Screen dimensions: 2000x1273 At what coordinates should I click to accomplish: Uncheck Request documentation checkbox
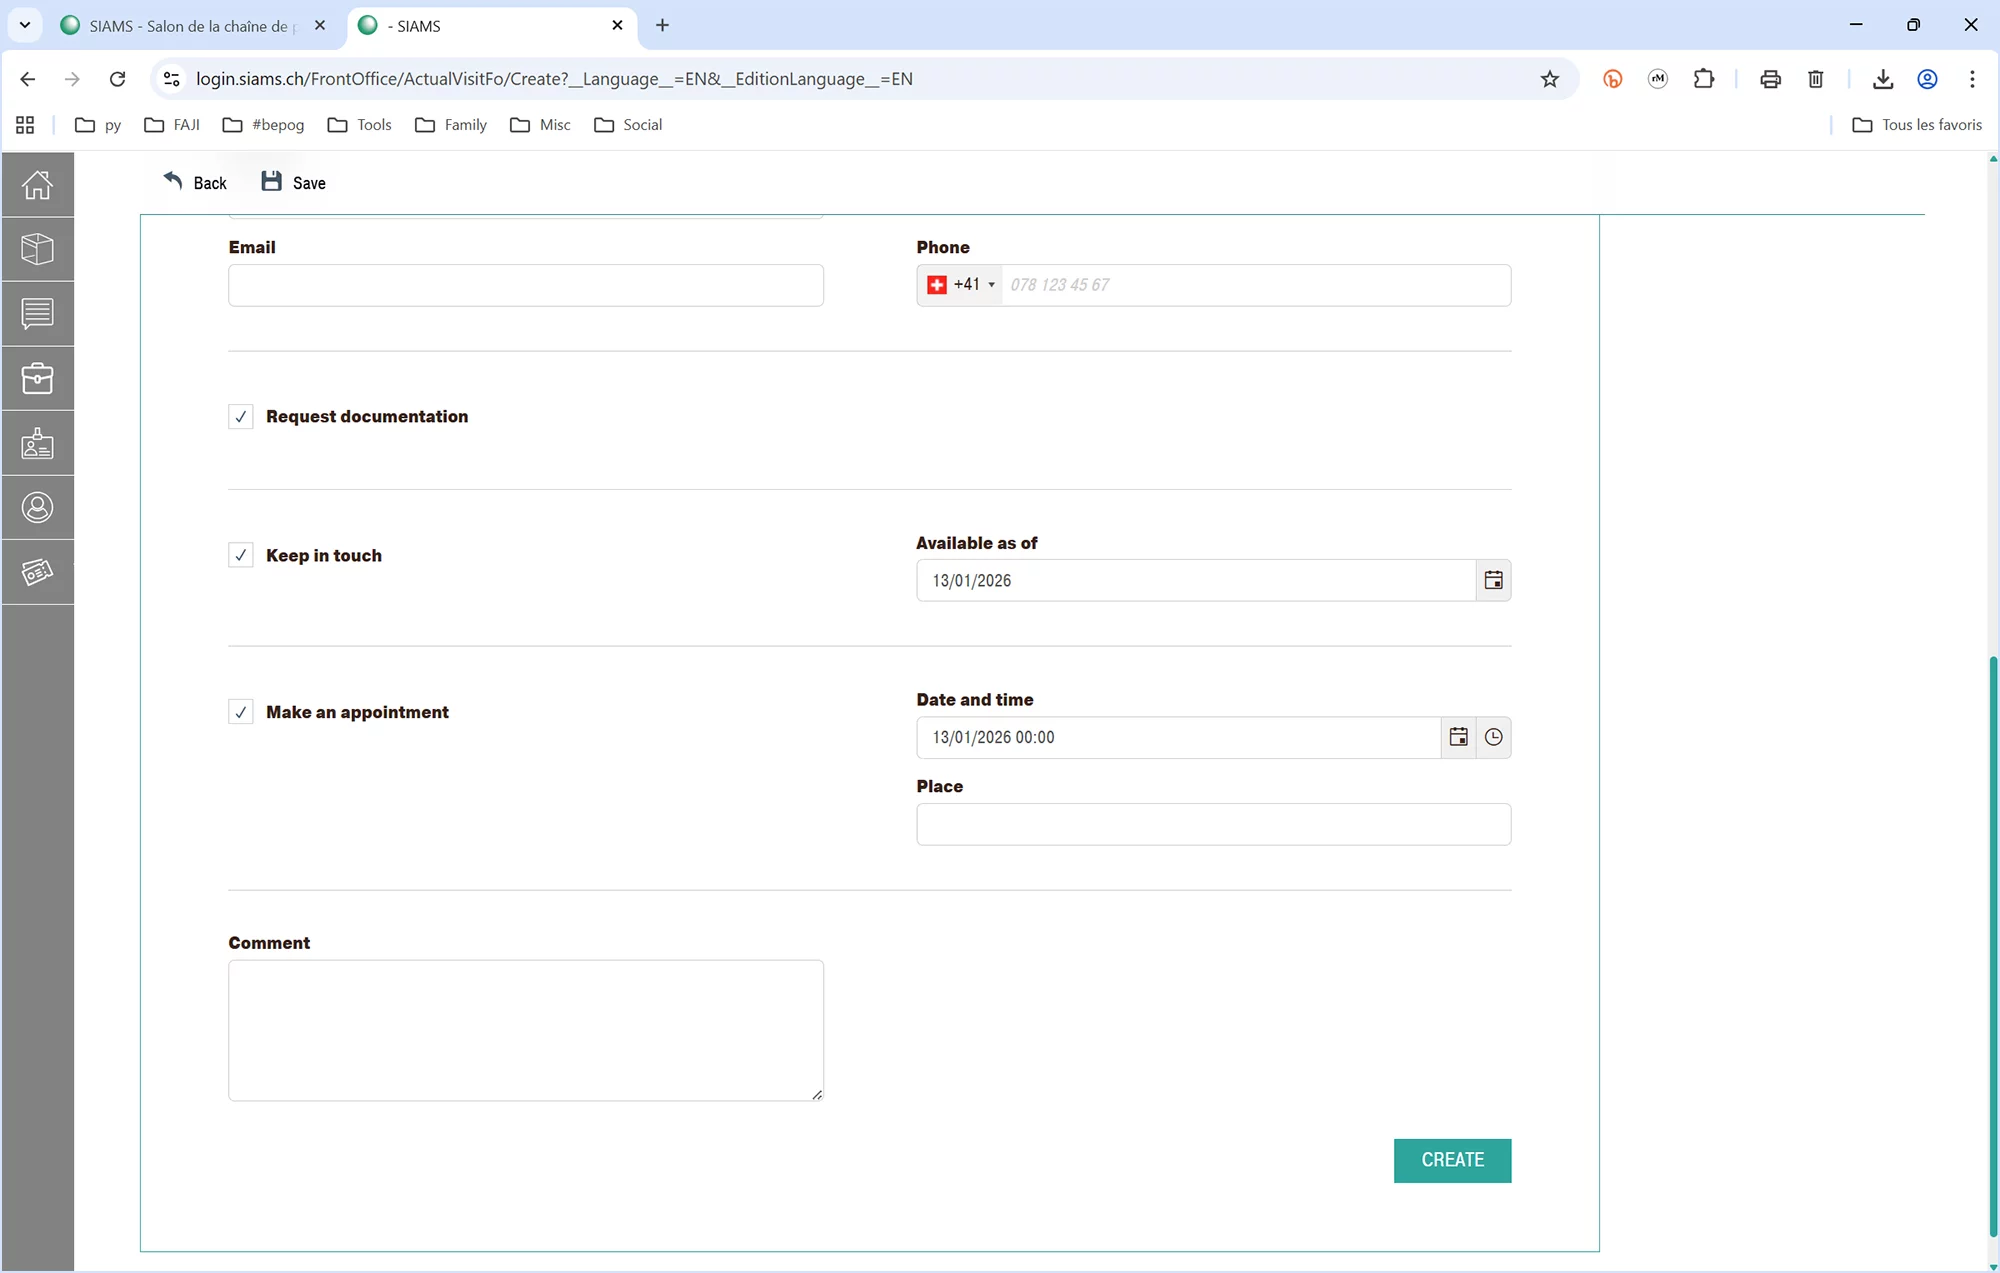(241, 417)
